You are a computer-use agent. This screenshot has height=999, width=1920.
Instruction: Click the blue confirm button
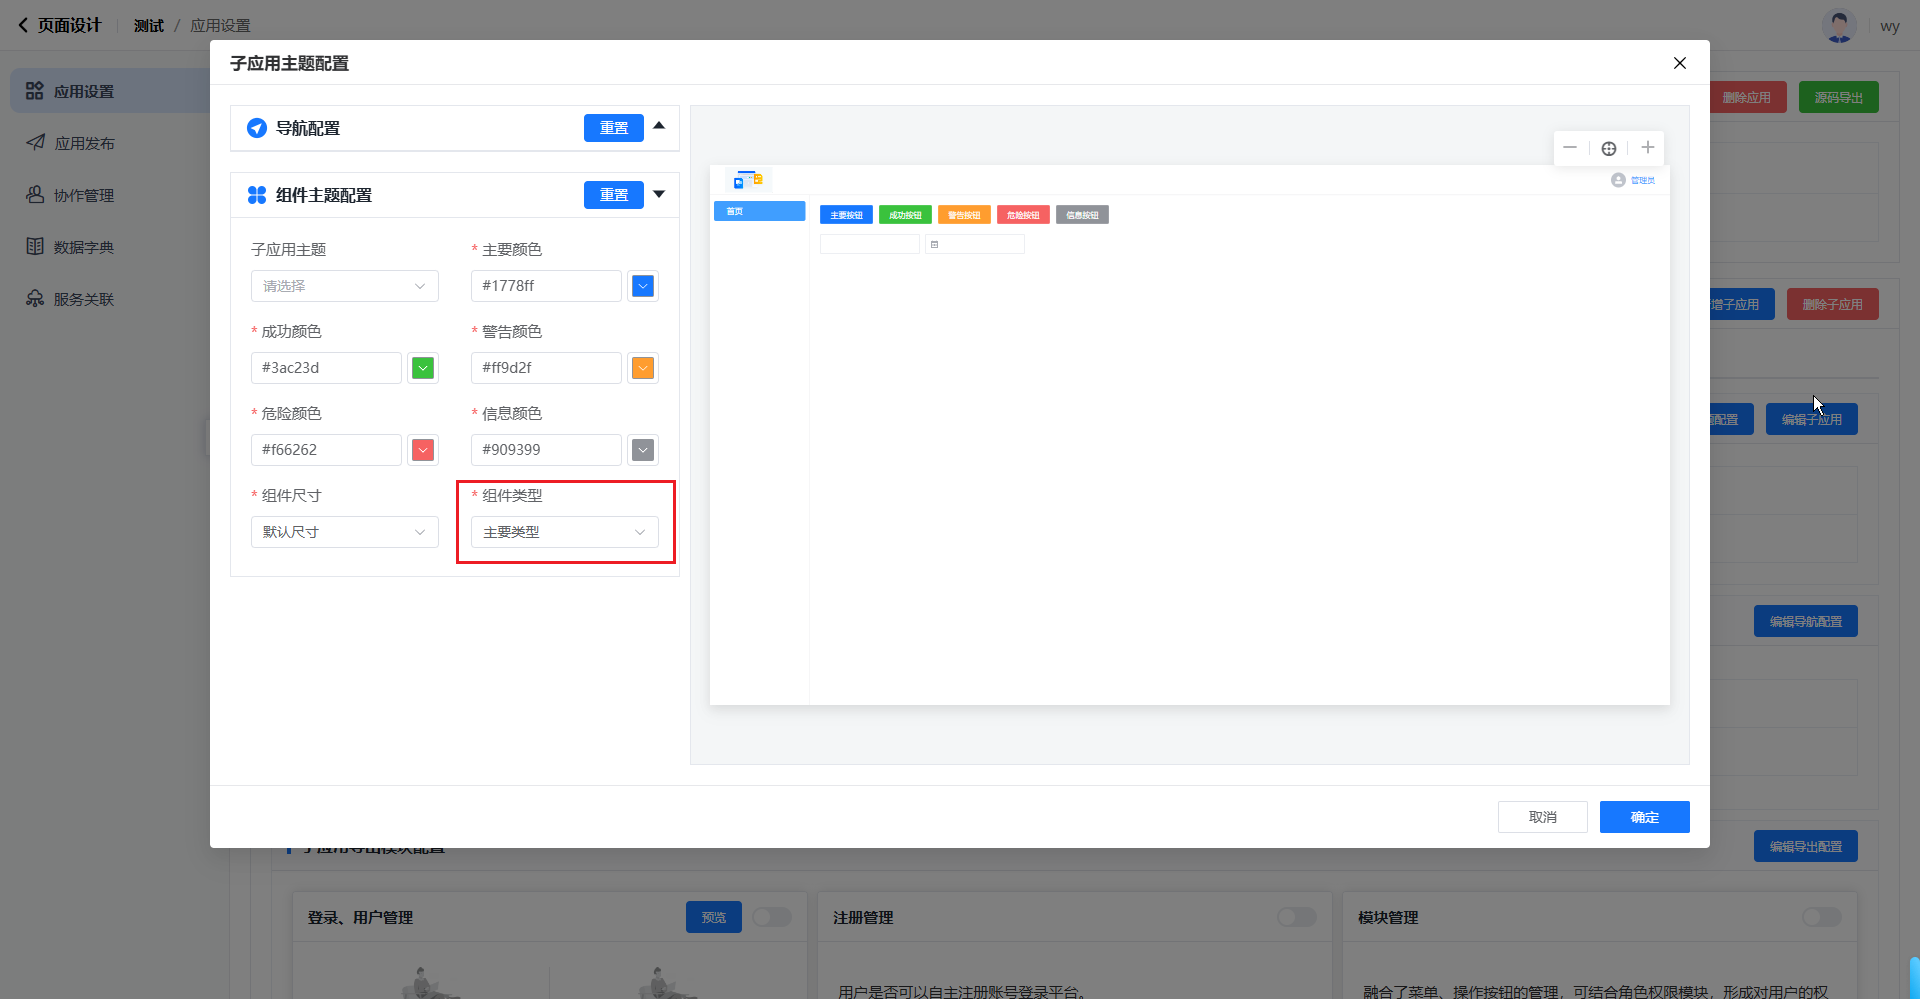(1644, 817)
